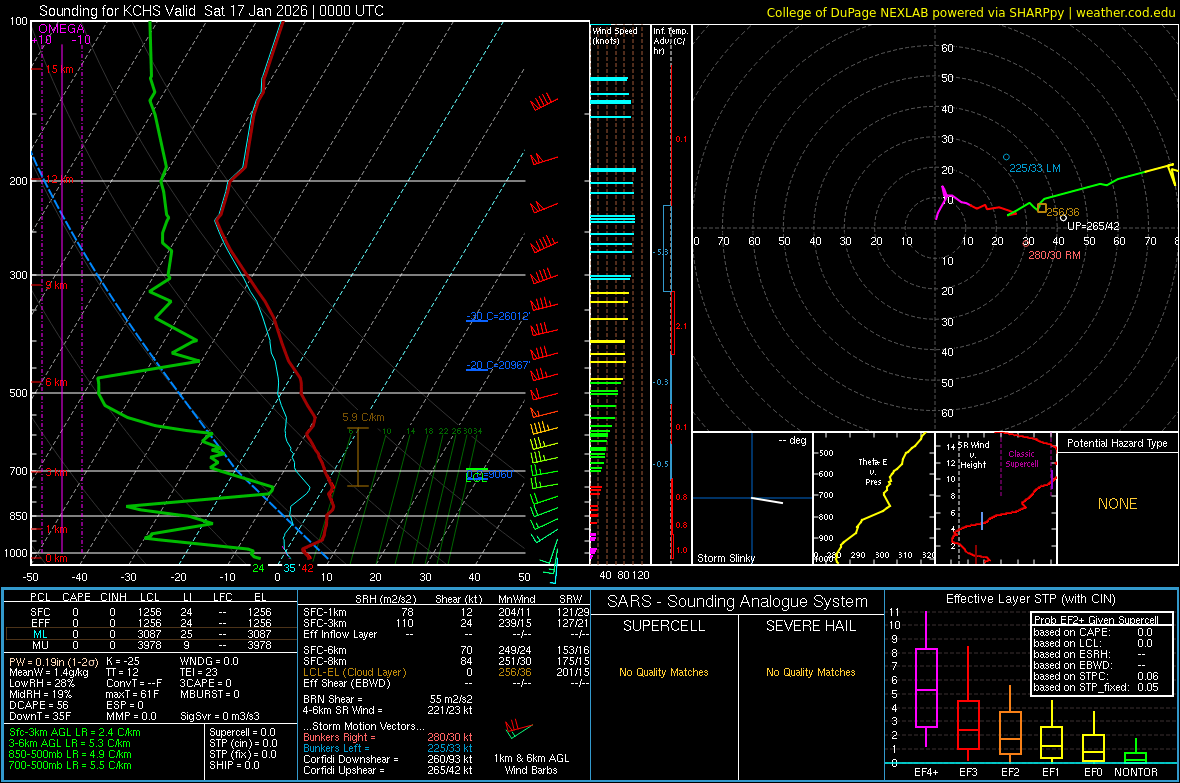This screenshot has width=1180, height=783.
Task: Click the 'NONTOR' axis label
Action: [x=1136, y=772]
